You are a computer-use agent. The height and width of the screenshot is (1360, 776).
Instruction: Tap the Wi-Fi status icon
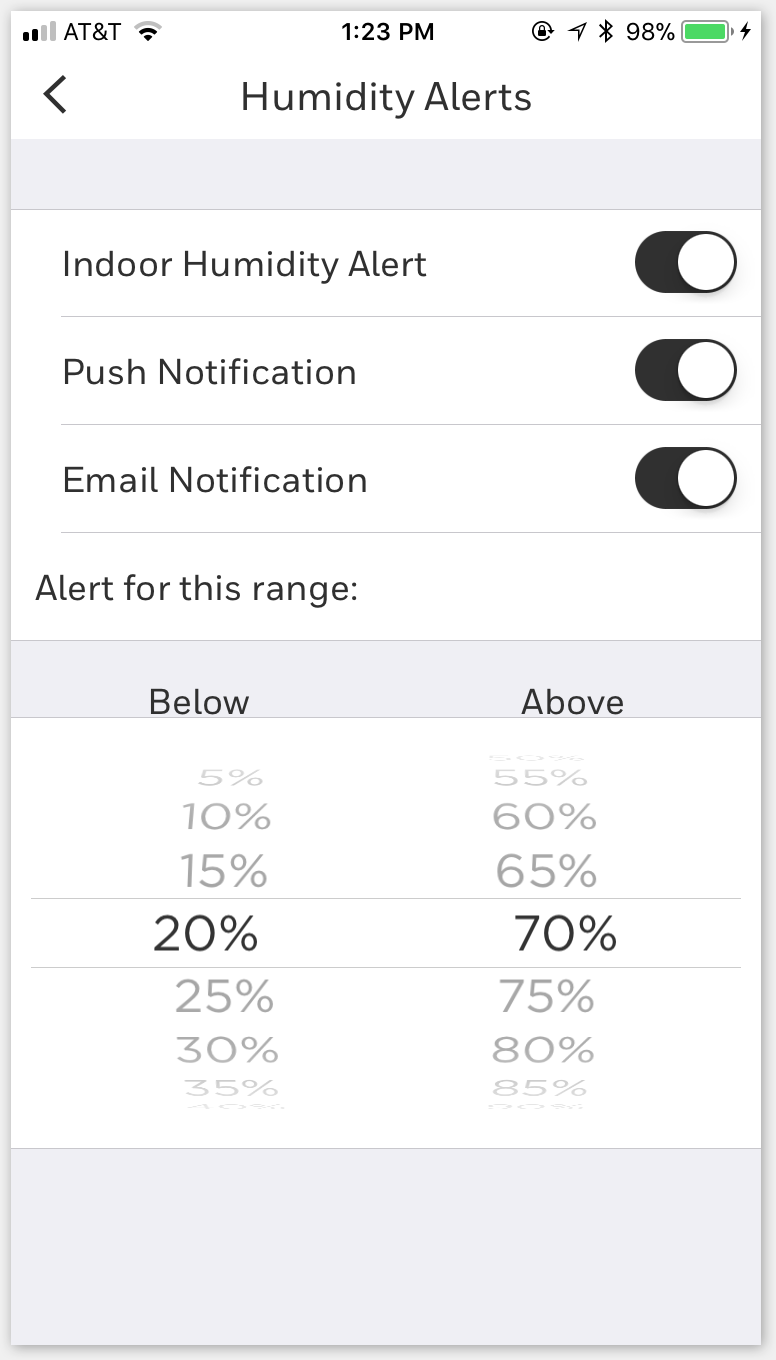(149, 32)
